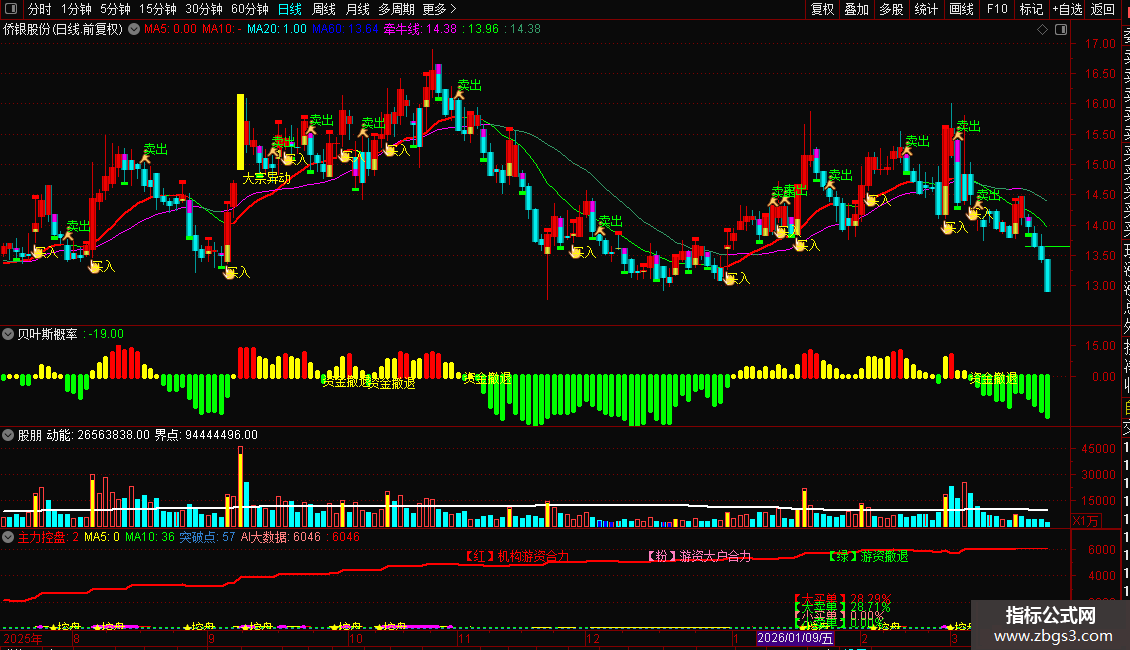Select the 日线 daily period
The width and height of the screenshot is (1130, 650).
pyautogui.click(x=290, y=9)
